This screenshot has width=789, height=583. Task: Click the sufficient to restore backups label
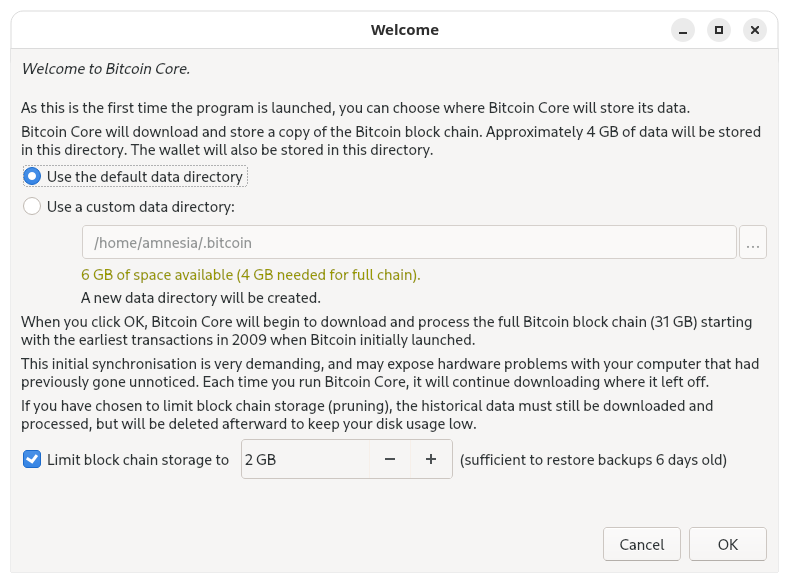(593, 460)
